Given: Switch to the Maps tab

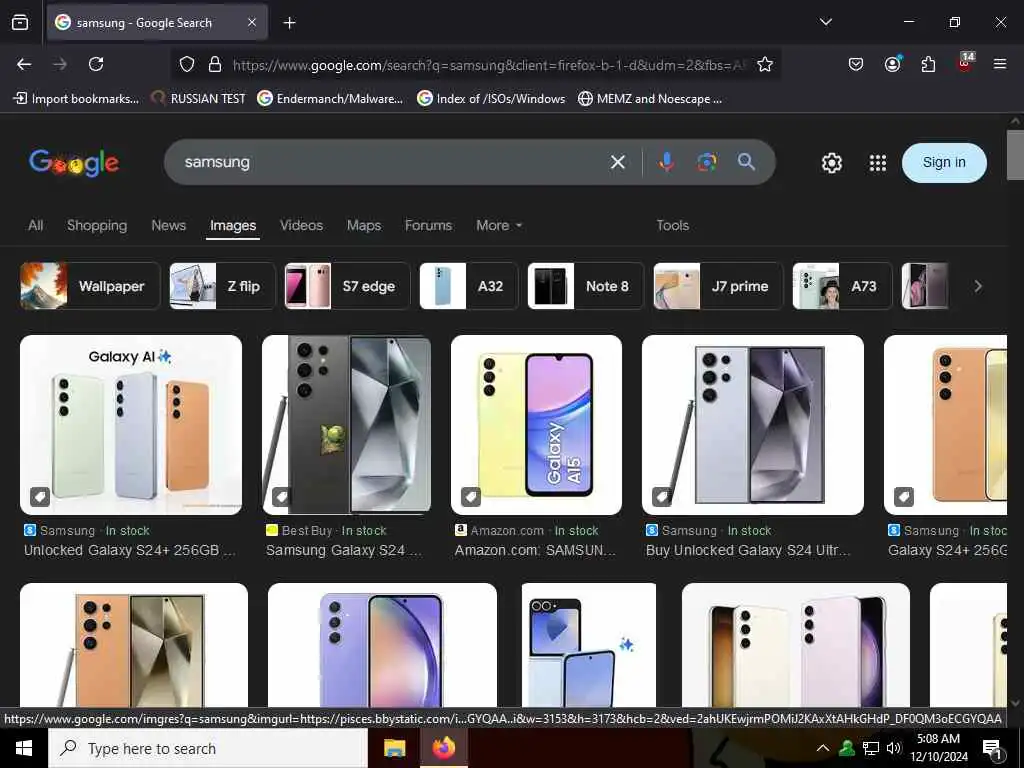Looking at the screenshot, I should (364, 225).
